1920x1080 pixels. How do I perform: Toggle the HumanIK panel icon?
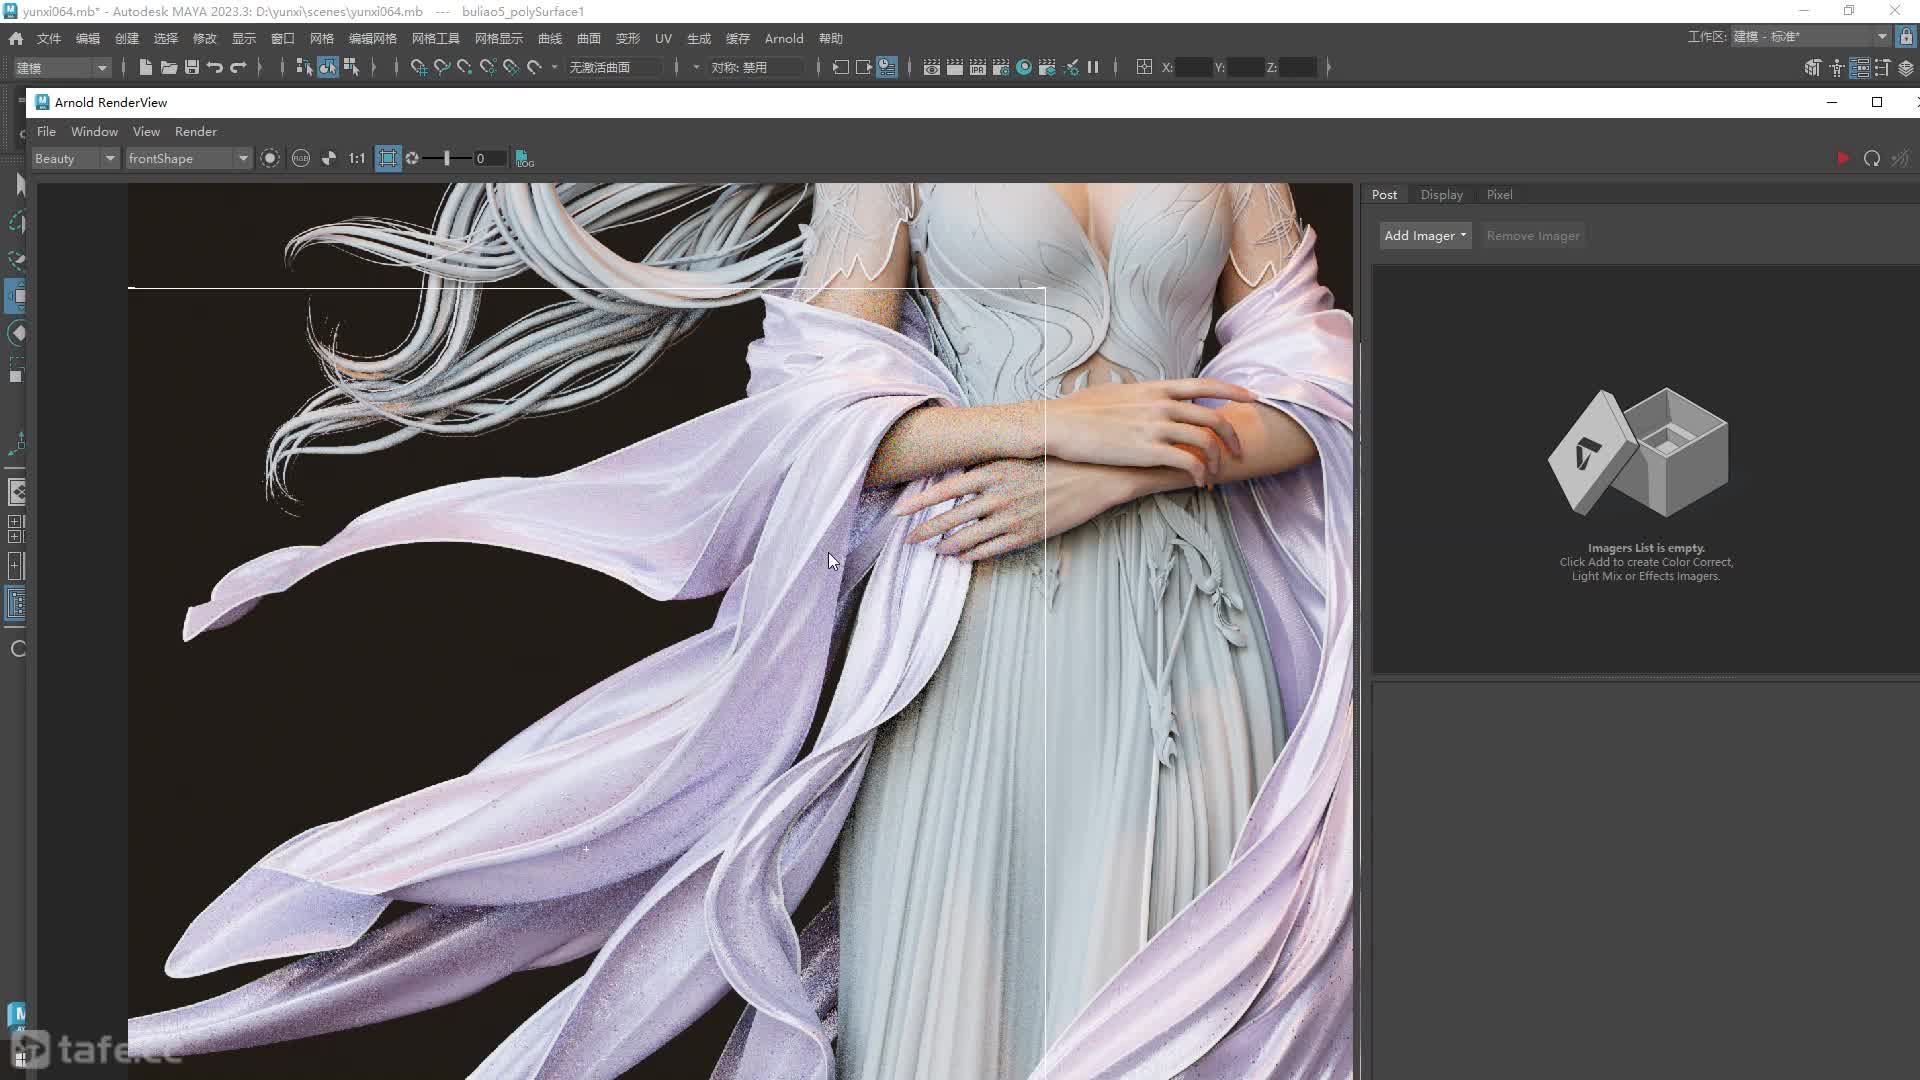(x=1836, y=67)
